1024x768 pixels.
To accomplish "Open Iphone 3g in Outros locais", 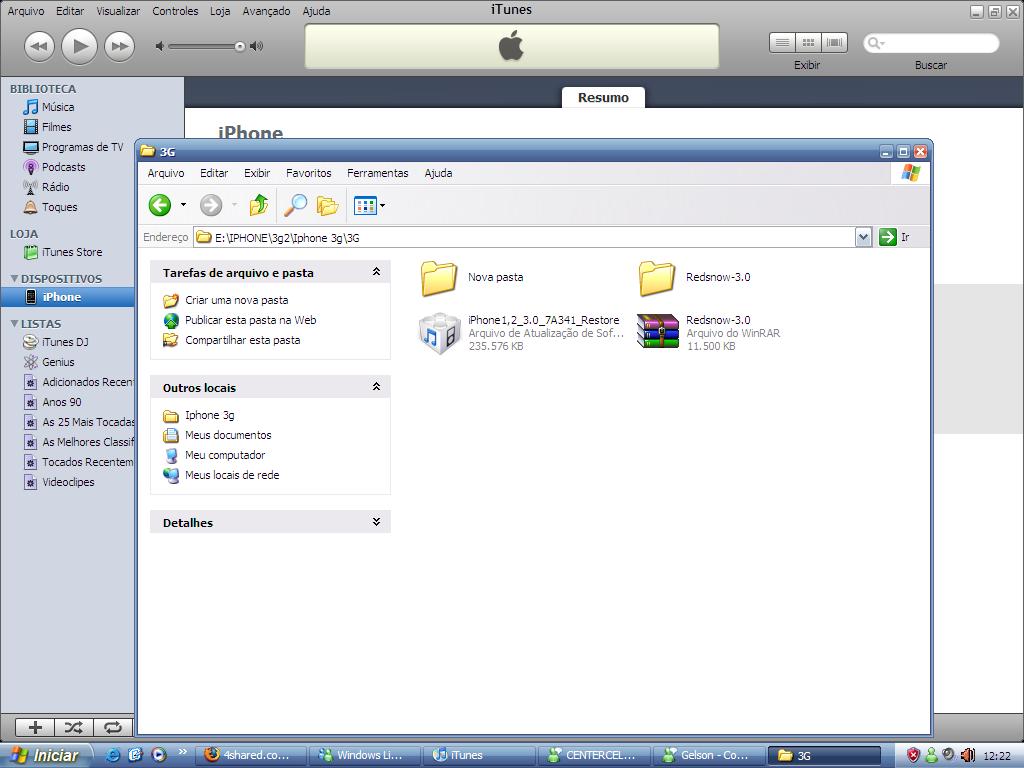I will point(210,415).
